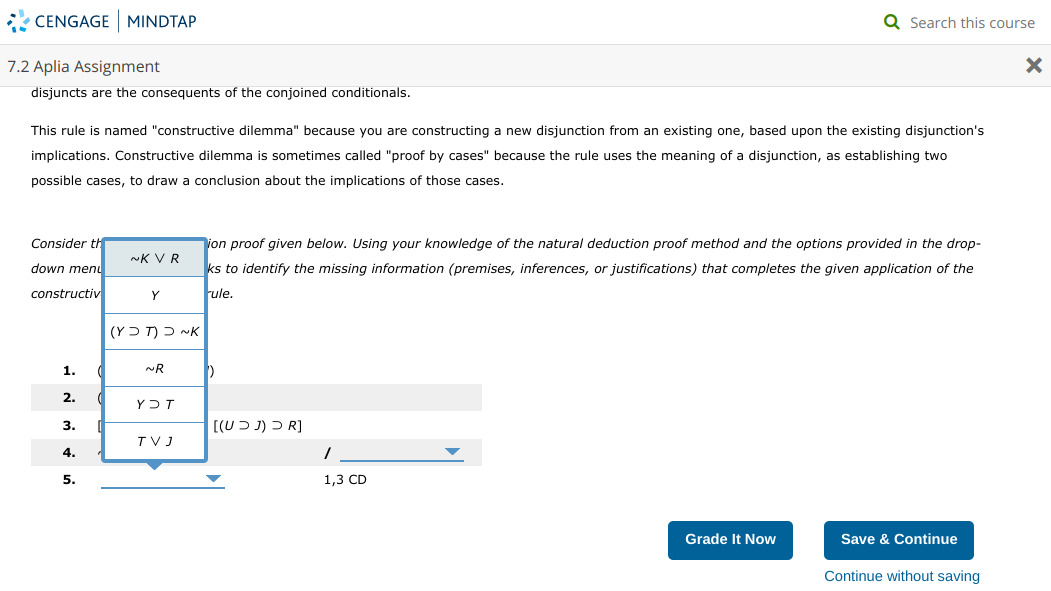The image size is (1051, 591).
Task: Click the dropdown arrow on line 5 blank
Action: coord(213,478)
